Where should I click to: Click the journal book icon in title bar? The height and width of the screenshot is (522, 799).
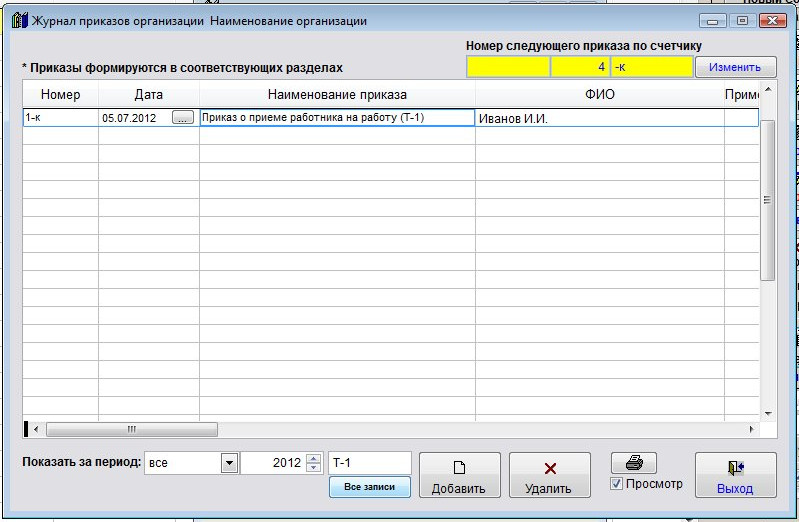(x=19, y=20)
